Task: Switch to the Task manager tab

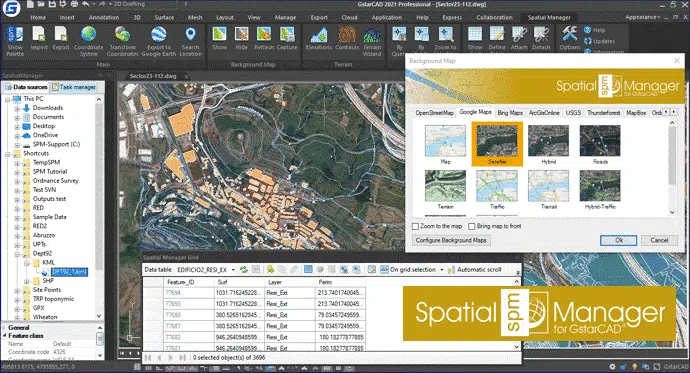Action: [74, 87]
